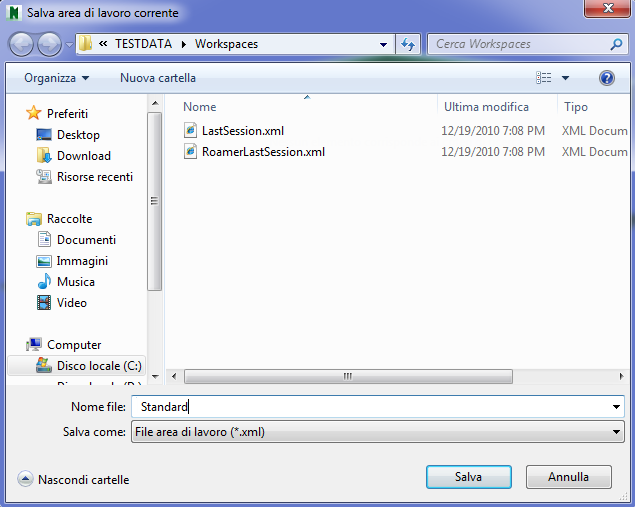Select TESTDATA in the address breadcrumb

click(143, 44)
